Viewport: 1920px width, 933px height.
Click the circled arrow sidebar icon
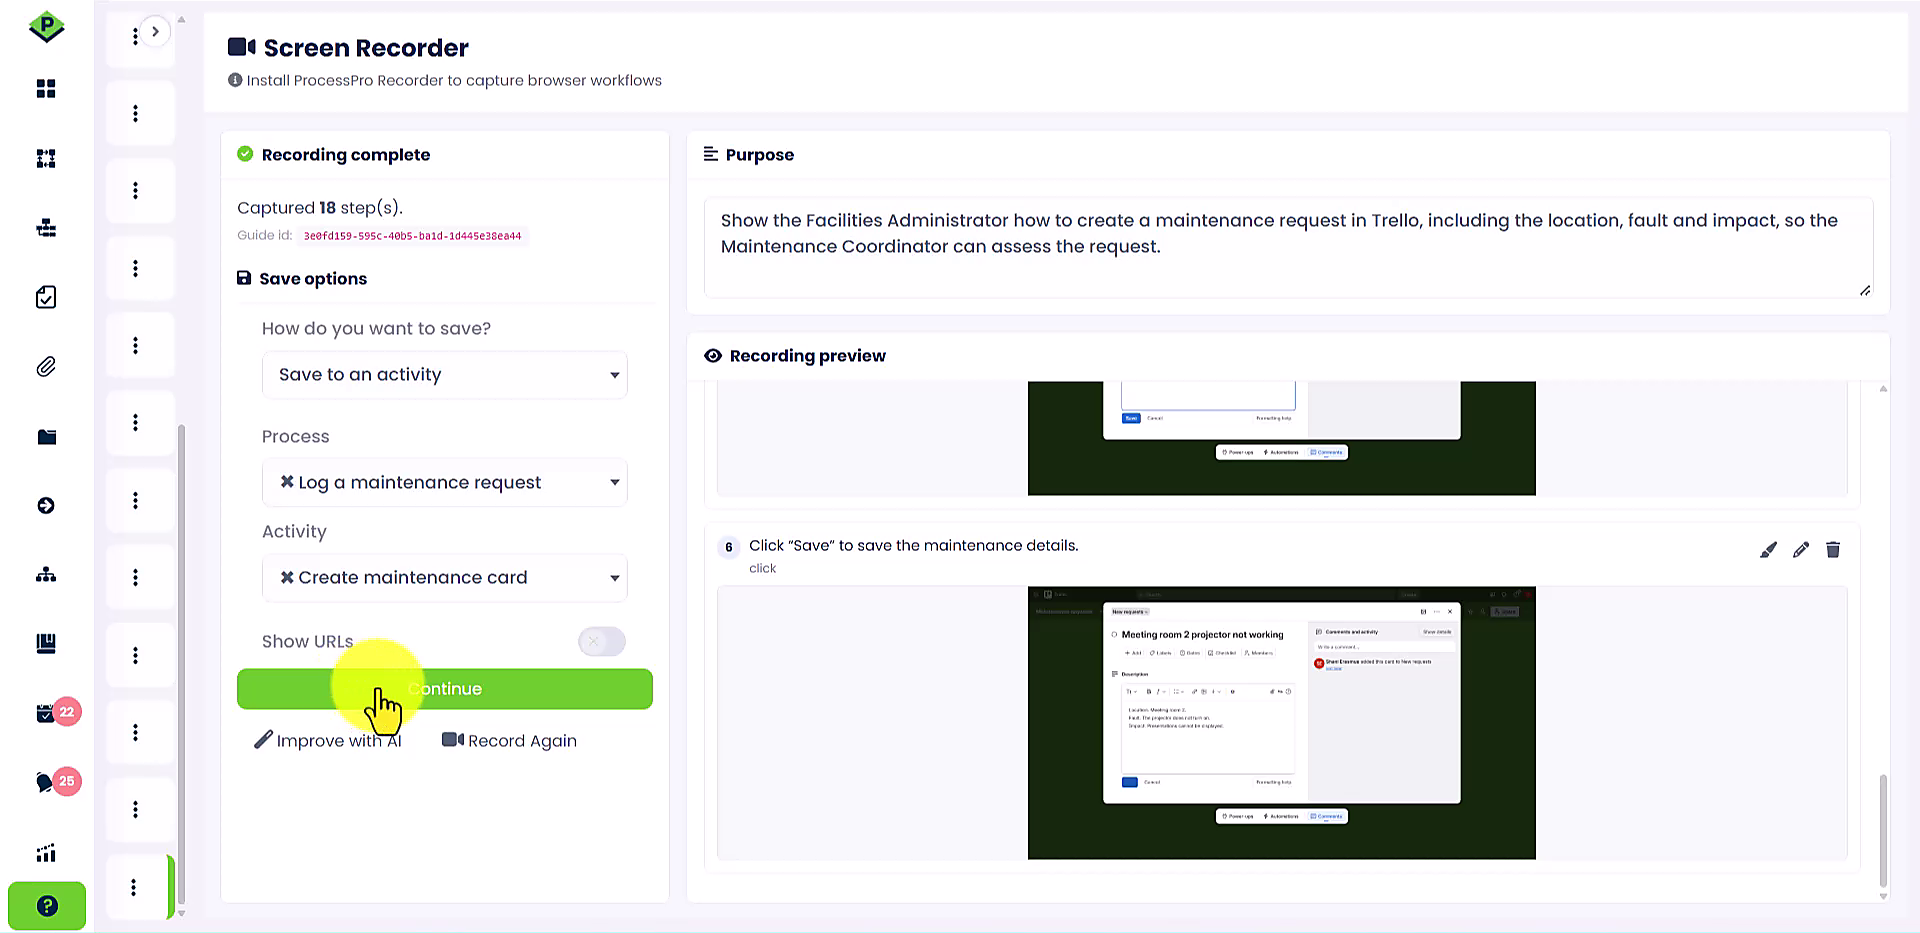pyautogui.click(x=46, y=505)
